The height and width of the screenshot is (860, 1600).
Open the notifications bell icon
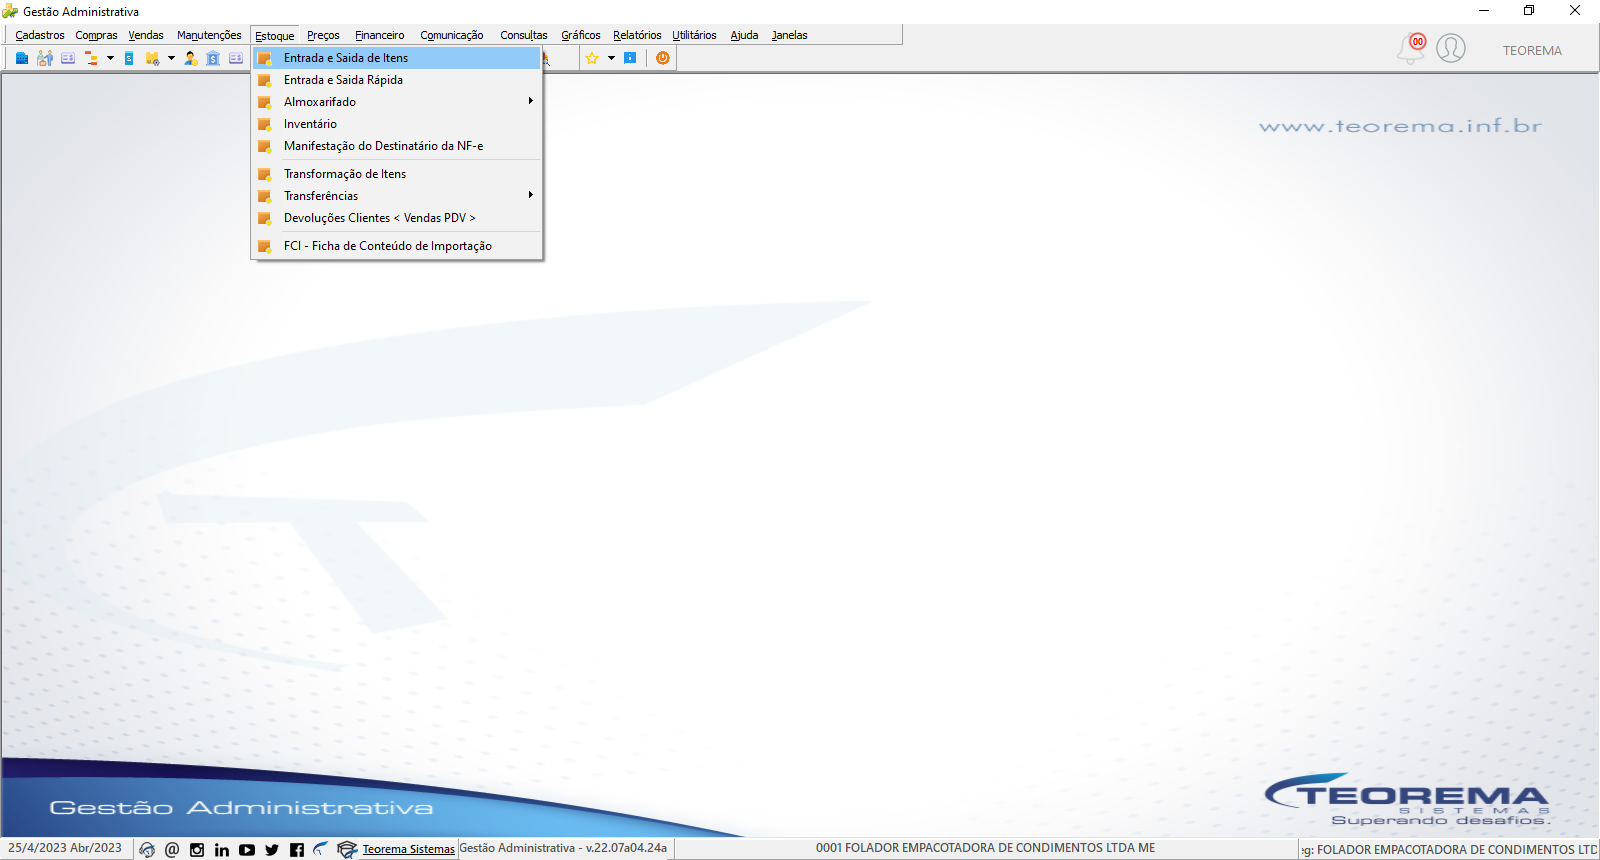1412,48
